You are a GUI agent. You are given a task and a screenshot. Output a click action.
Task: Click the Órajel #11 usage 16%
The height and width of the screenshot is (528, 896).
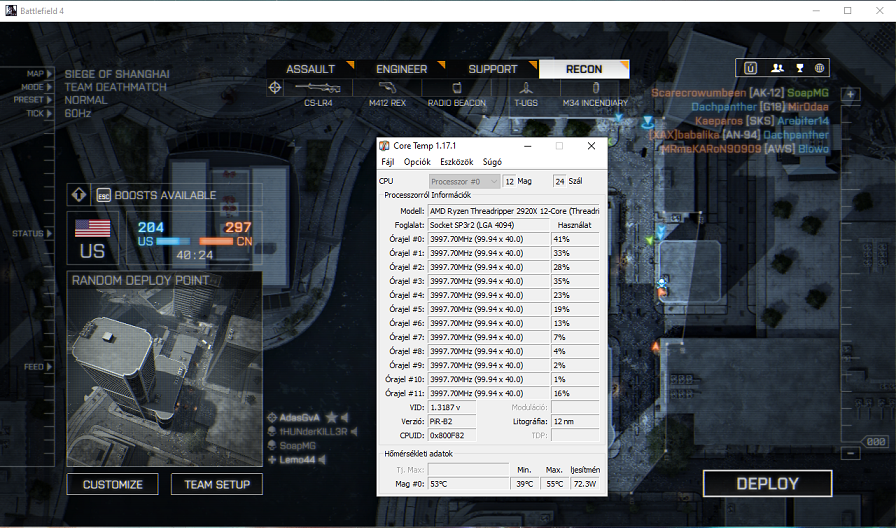pyautogui.click(x=575, y=393)
